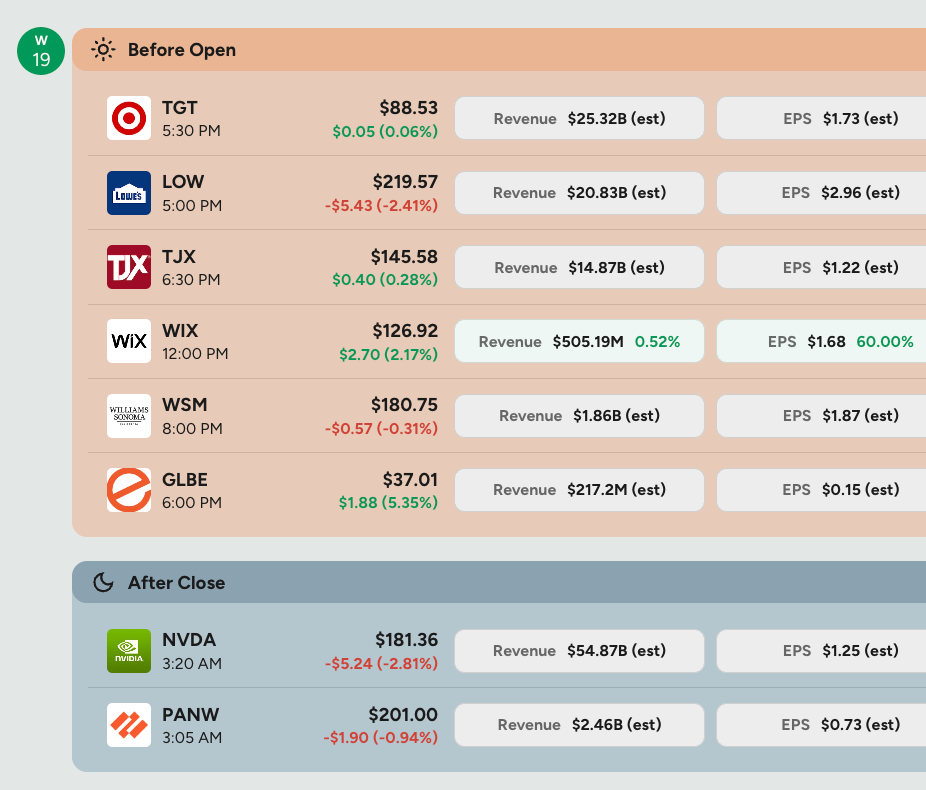Click TGT revenue estimate $25.32B box

[x=579, y=118]
